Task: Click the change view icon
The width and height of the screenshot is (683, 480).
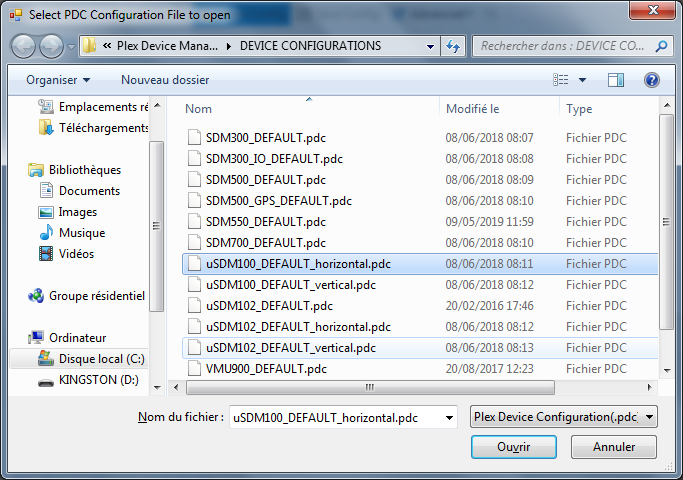Action: tap(561, 80)
